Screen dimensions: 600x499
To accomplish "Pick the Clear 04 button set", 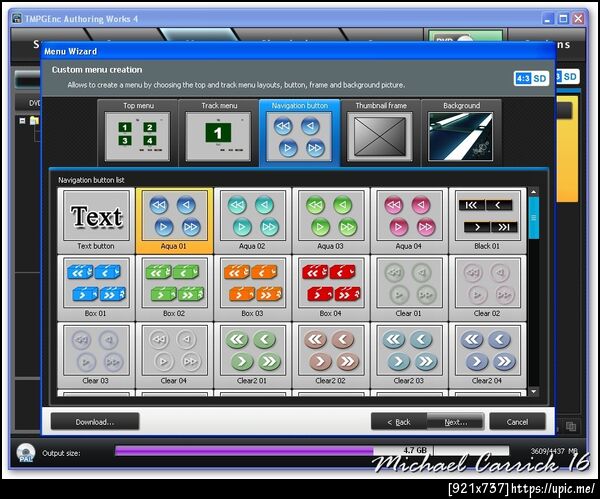I will [x=174, y=355].
